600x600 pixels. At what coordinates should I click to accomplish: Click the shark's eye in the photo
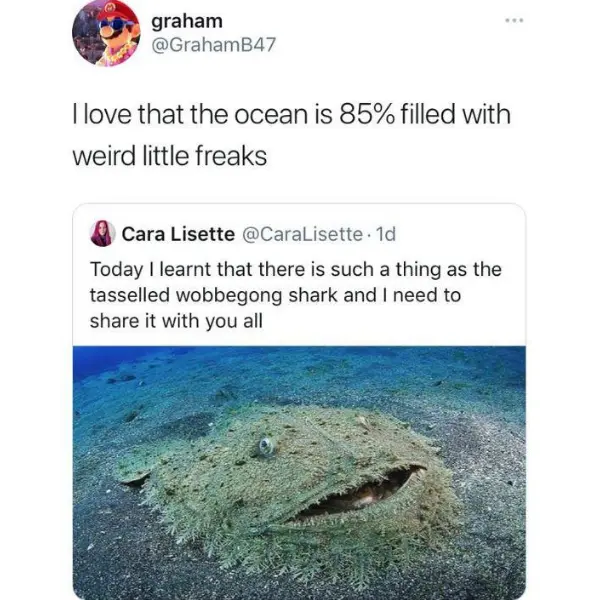click(x=266, y=447)
